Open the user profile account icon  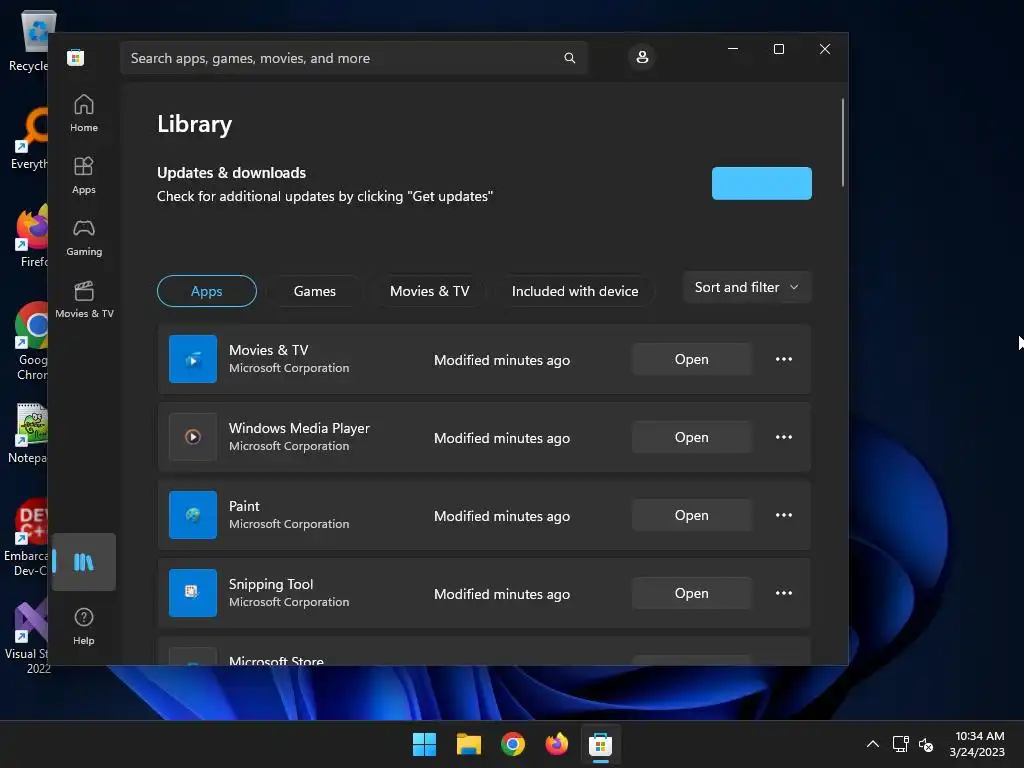tap(642, 57)
